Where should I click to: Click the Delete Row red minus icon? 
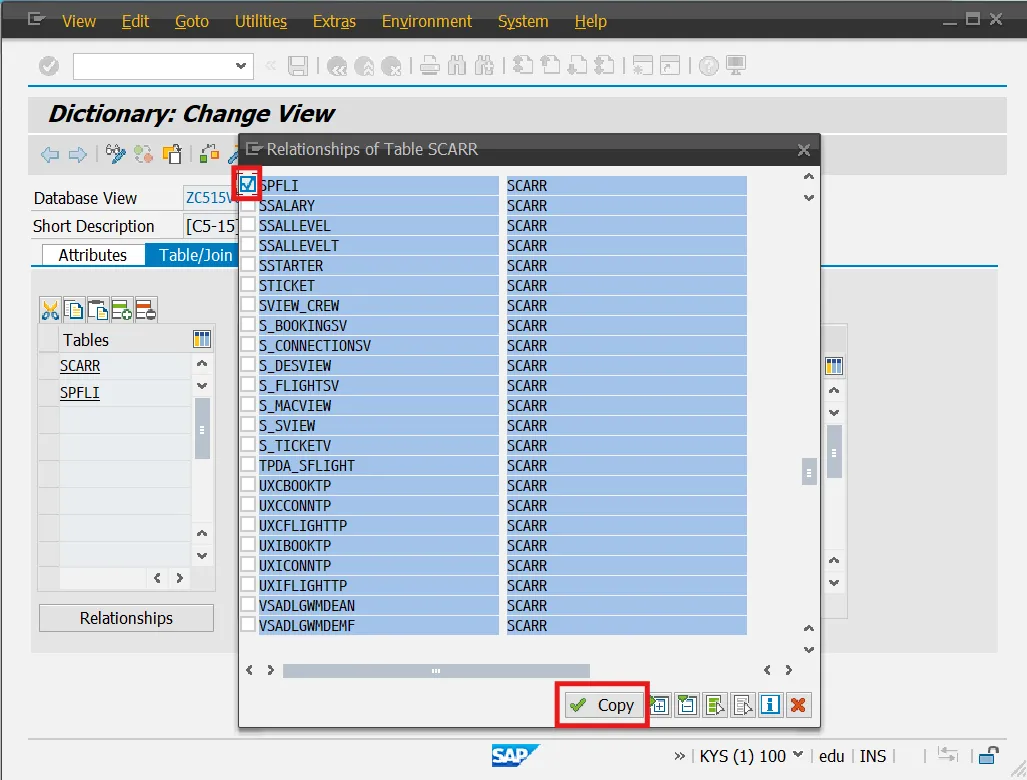145,310
